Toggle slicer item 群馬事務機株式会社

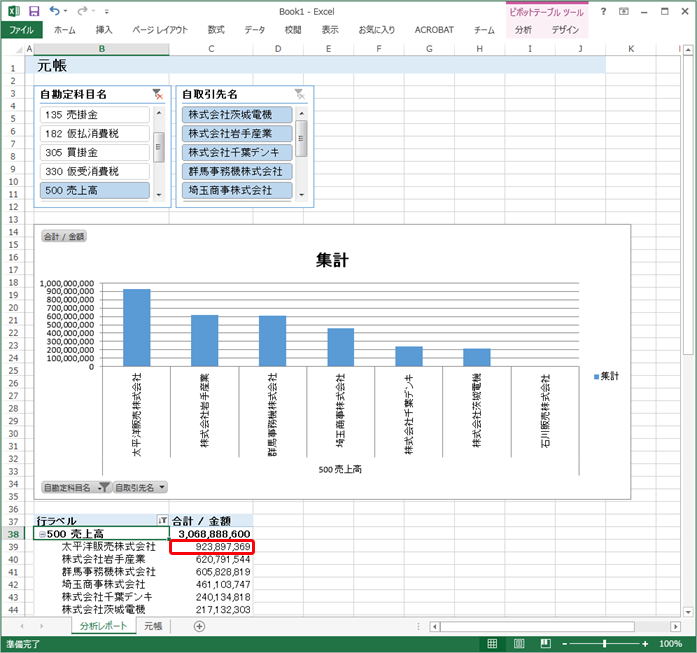coord(237,171)
